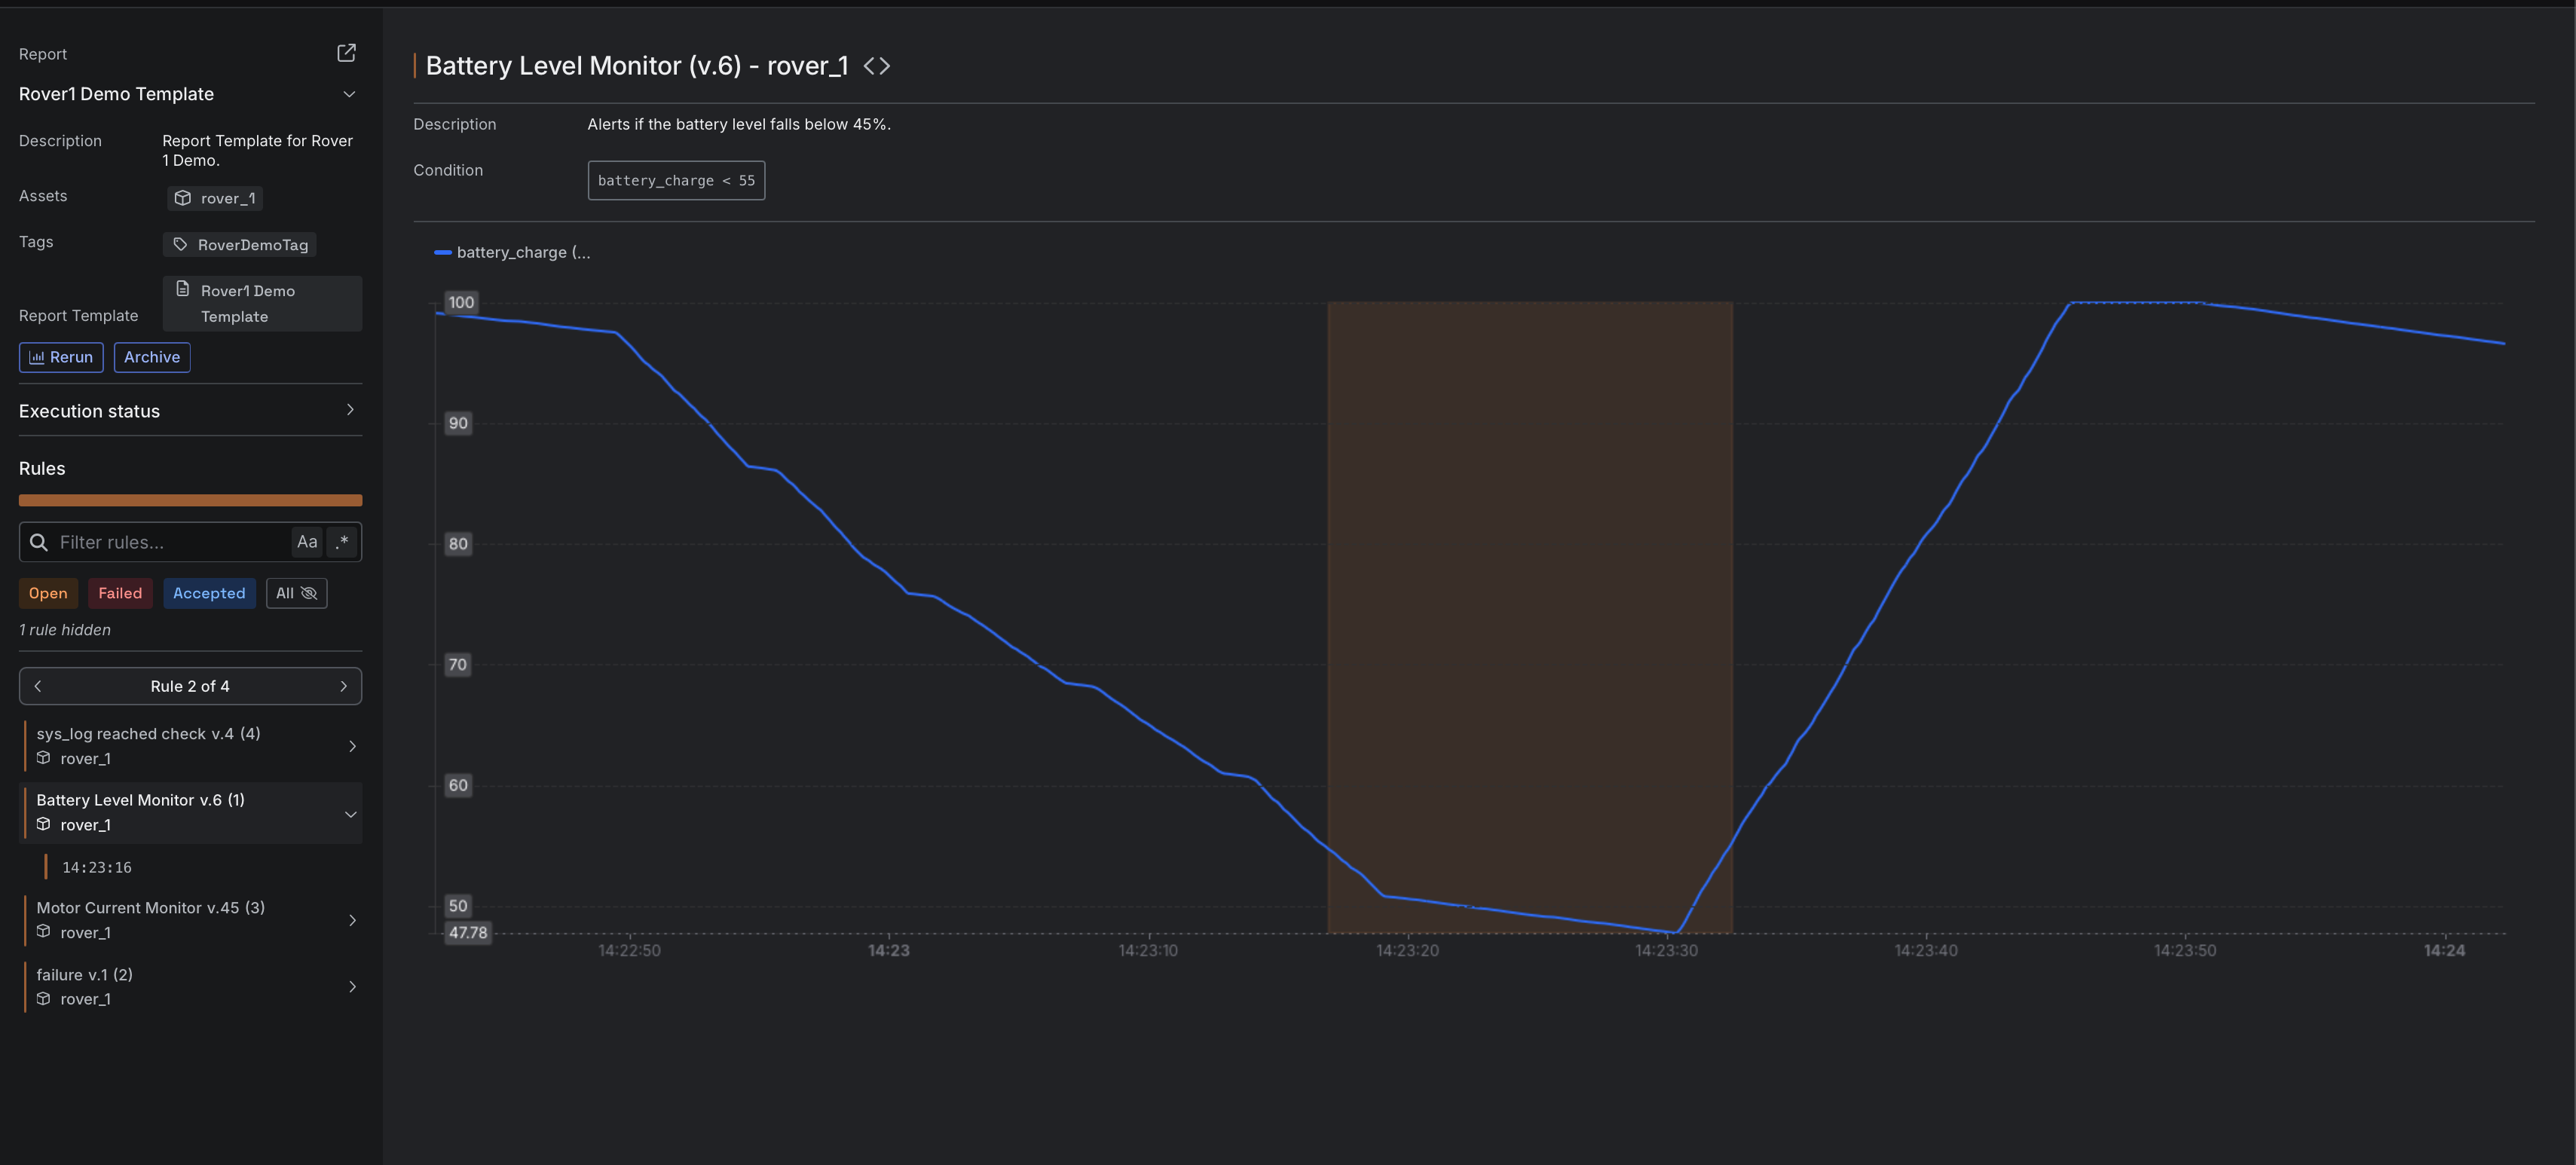Expand the Motor Current Monitor v.45 rule
The image size is (2576, 1165).
point(351,920)
